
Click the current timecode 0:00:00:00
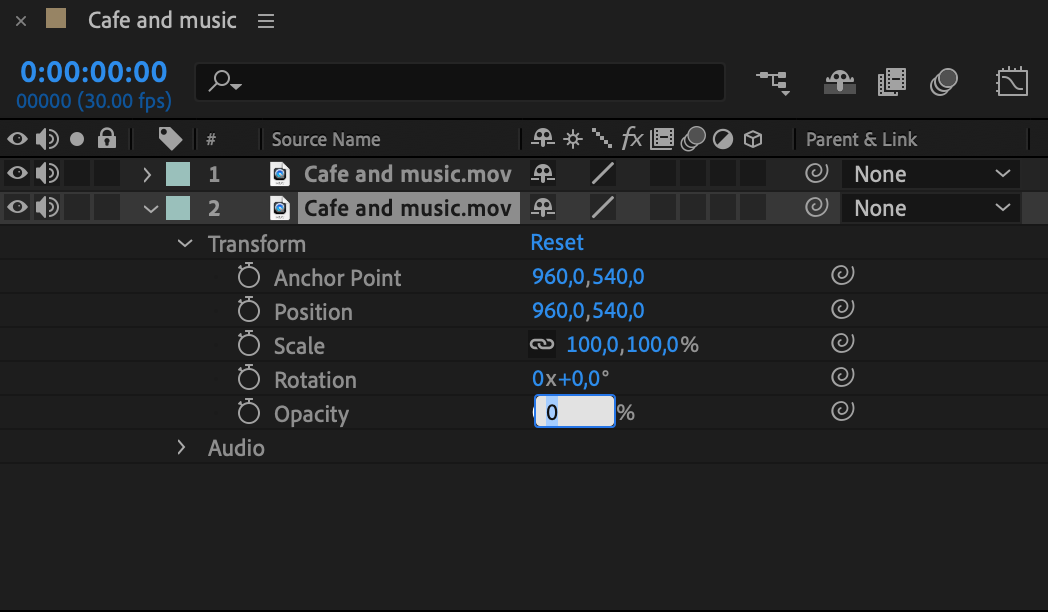click(x=94, y=72)
